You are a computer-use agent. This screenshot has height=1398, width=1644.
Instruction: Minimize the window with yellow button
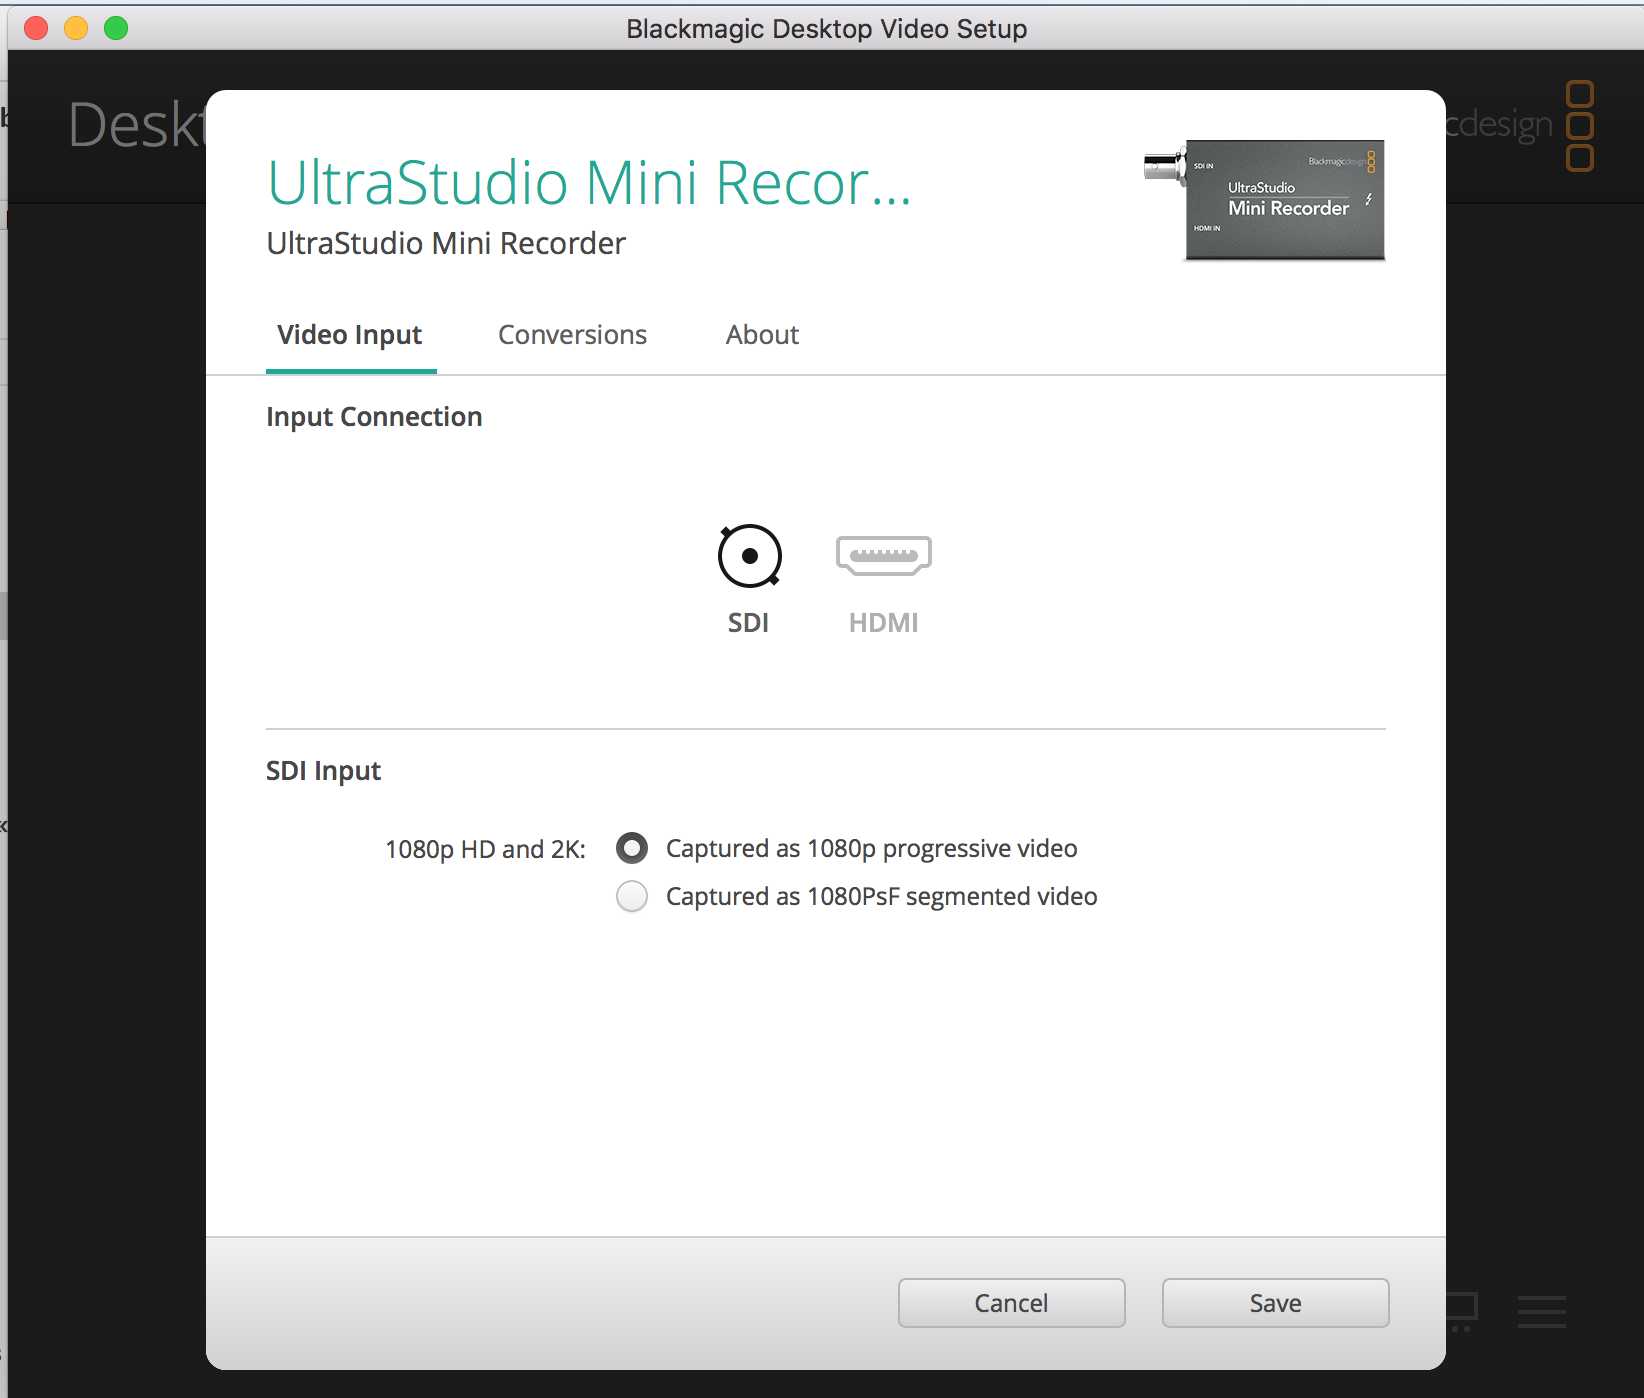pos(76,28)
